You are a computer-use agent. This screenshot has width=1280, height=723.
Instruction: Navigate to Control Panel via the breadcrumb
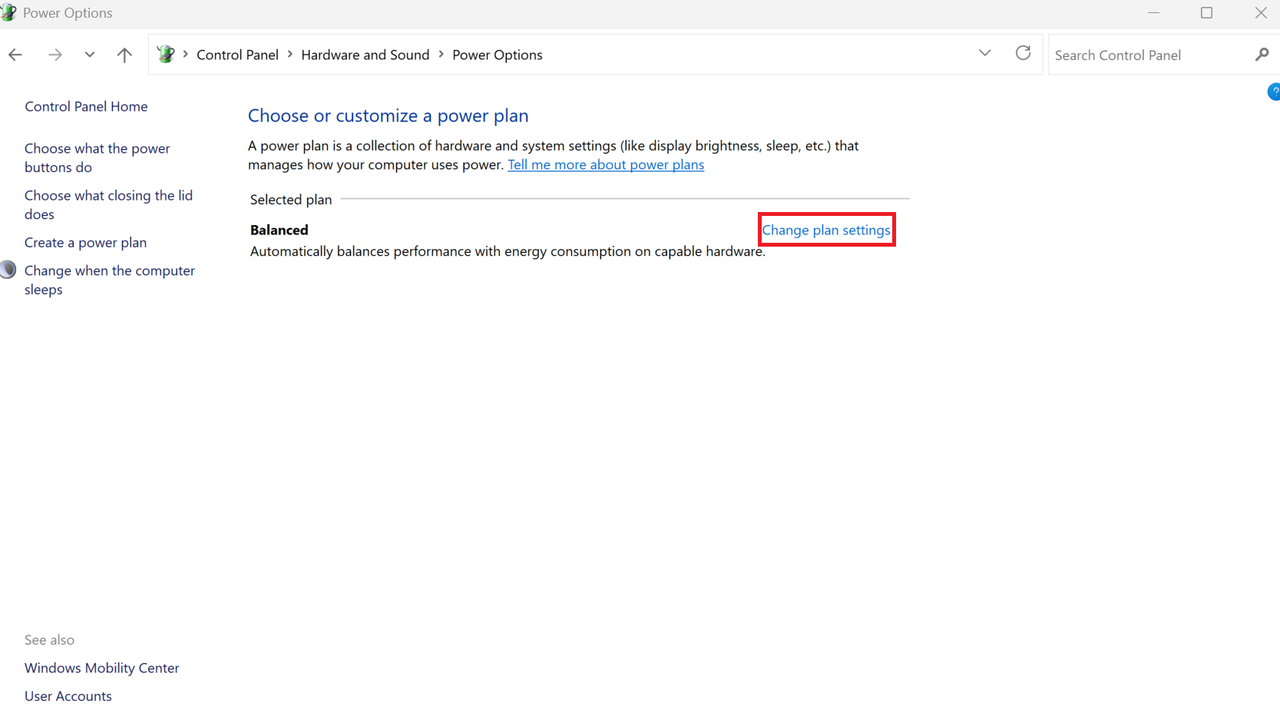[x=238, y=55]
